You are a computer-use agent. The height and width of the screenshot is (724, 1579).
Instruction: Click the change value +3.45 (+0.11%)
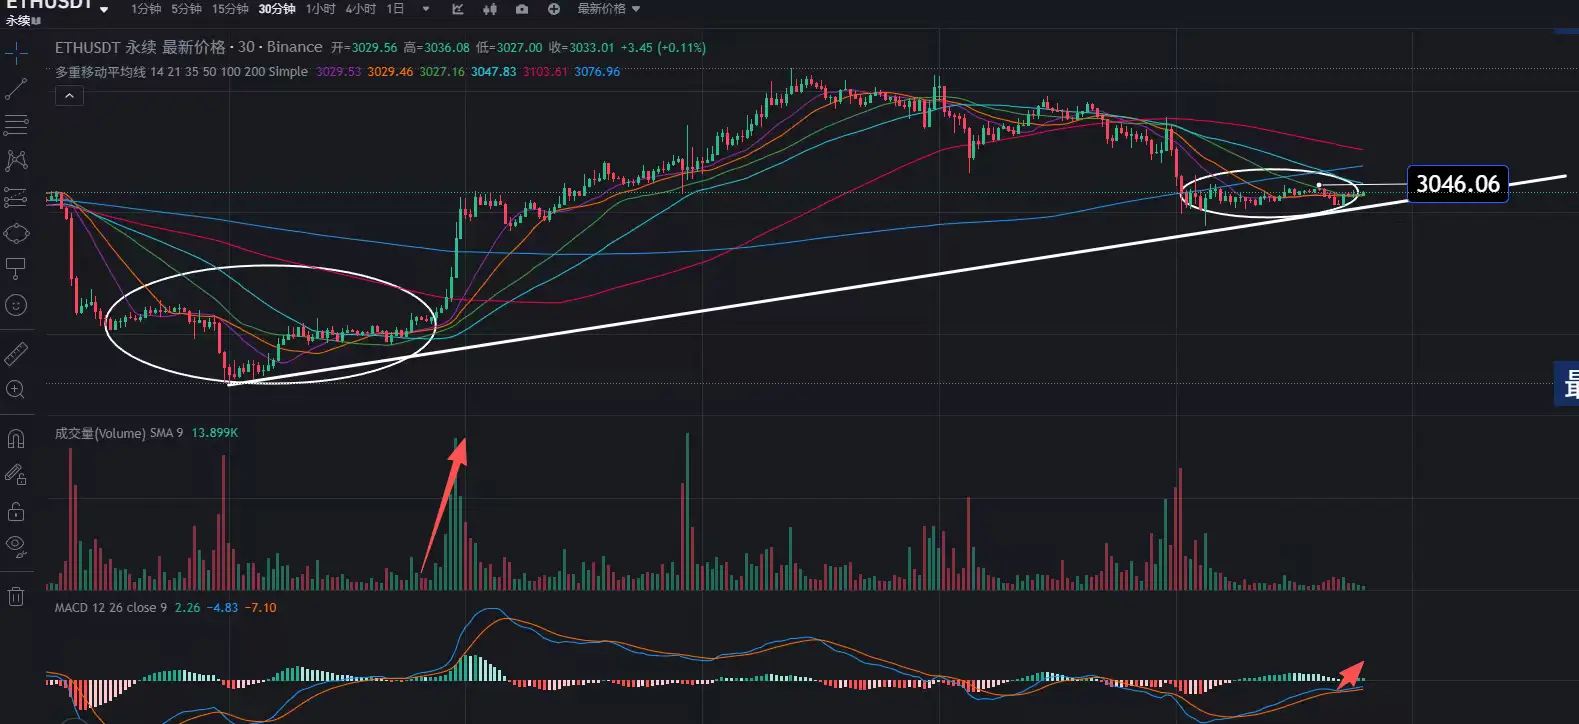pos(663,47)
